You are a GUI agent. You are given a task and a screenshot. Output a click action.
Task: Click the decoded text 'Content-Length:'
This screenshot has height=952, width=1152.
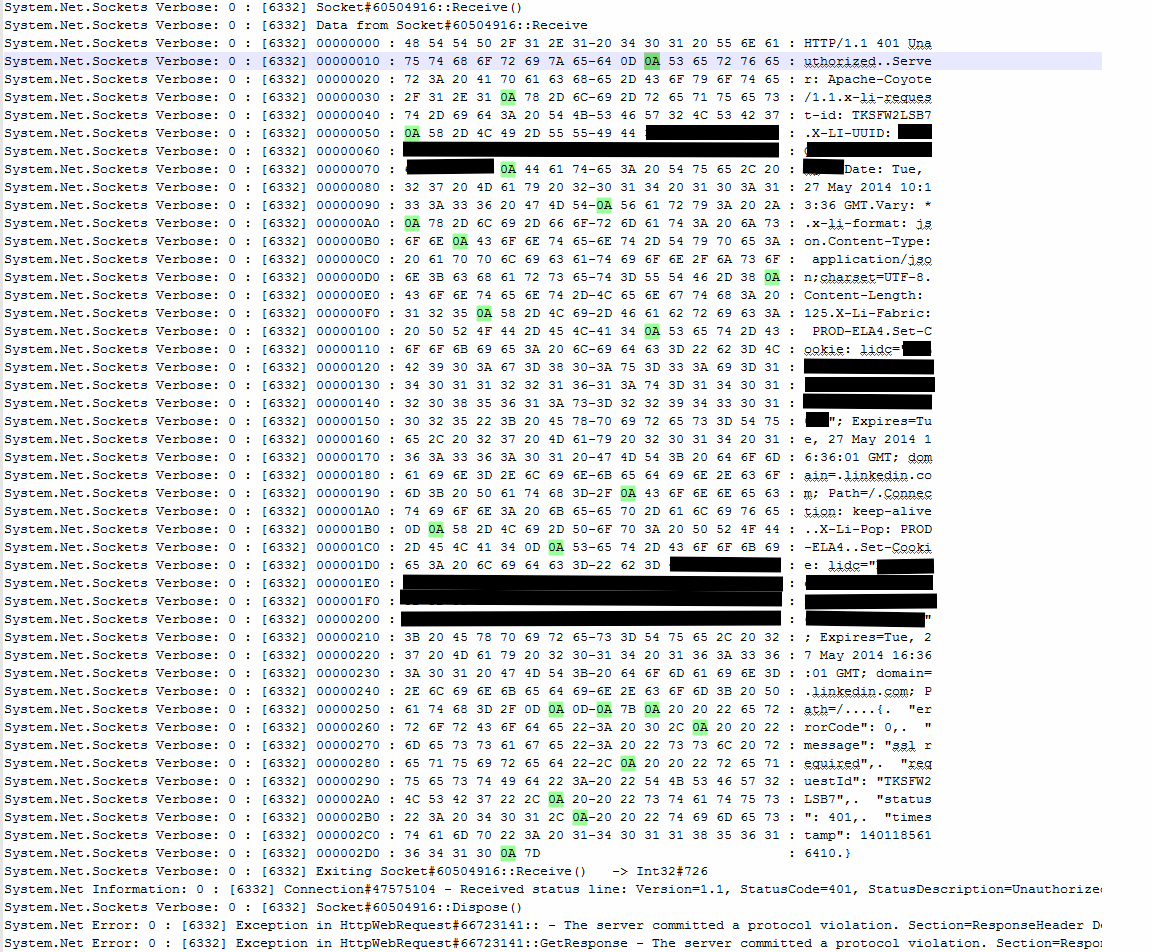tap(863, 295)
